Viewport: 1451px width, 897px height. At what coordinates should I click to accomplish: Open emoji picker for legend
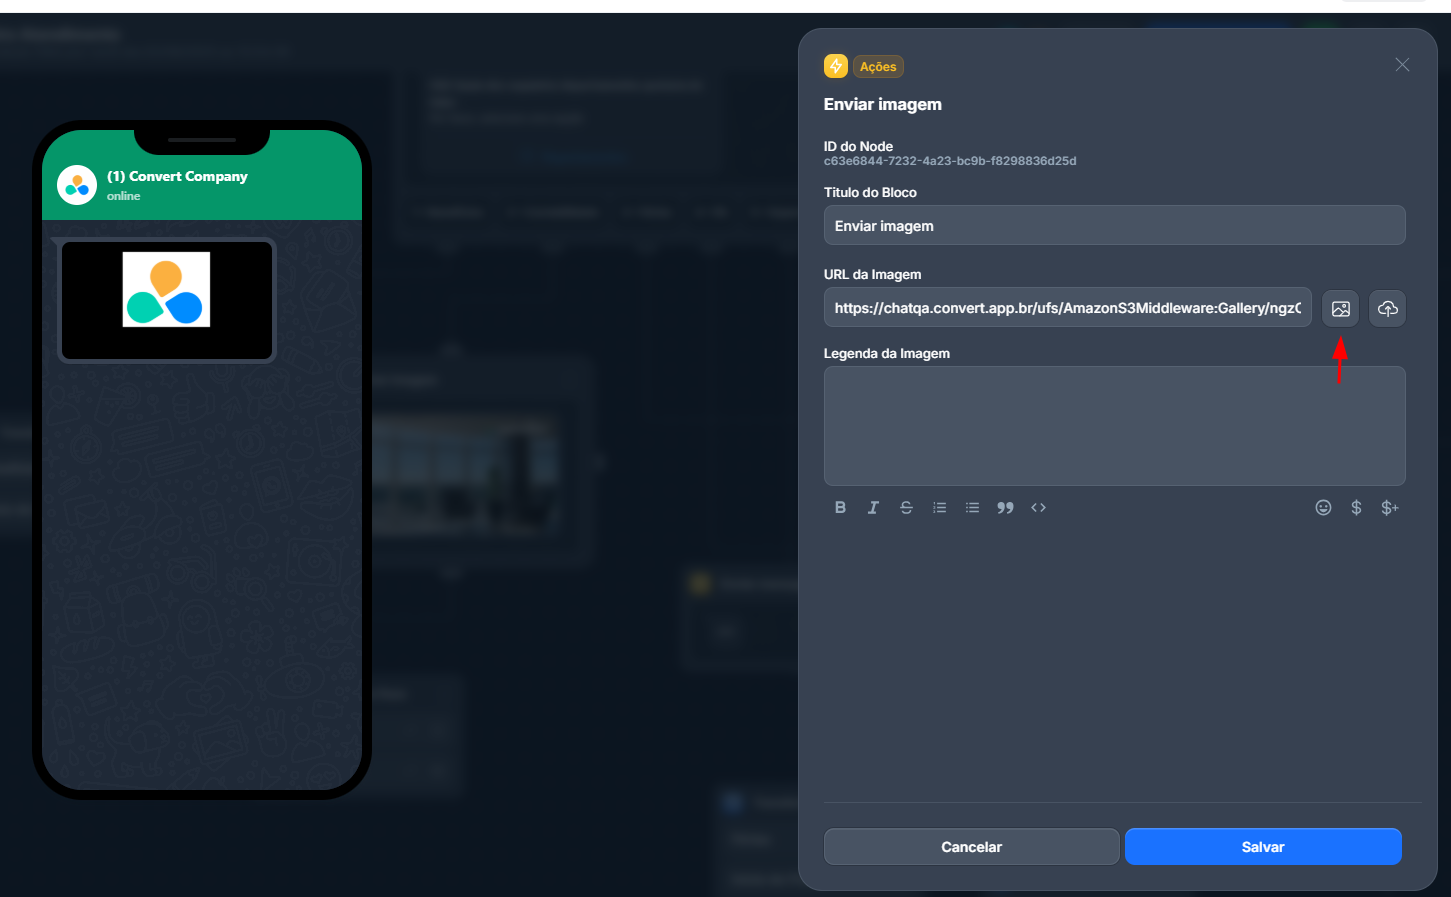(x=1323, y=508)
